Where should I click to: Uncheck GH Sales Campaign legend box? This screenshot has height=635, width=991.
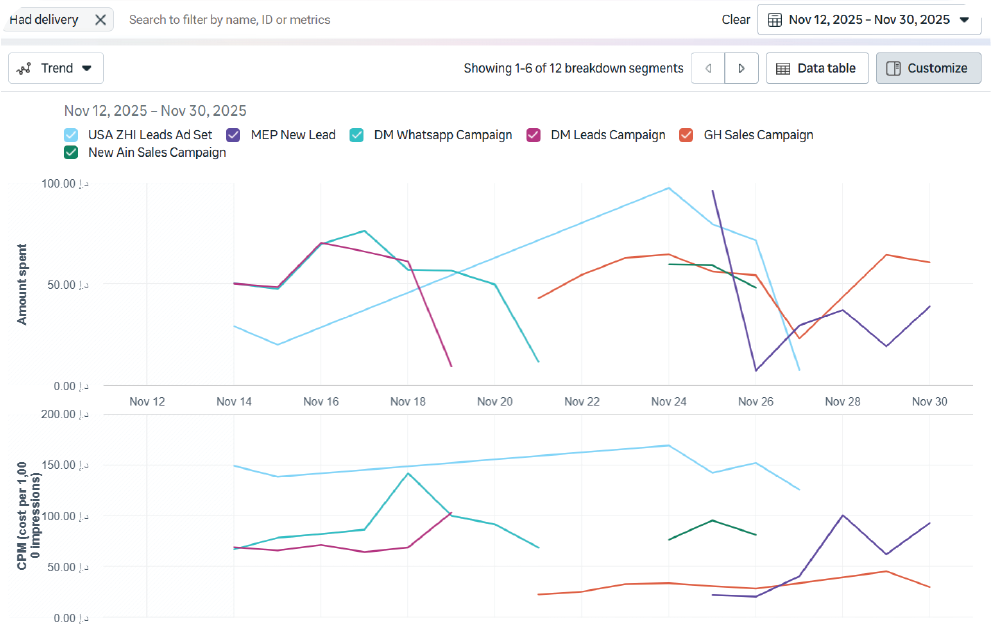(686, 135)
